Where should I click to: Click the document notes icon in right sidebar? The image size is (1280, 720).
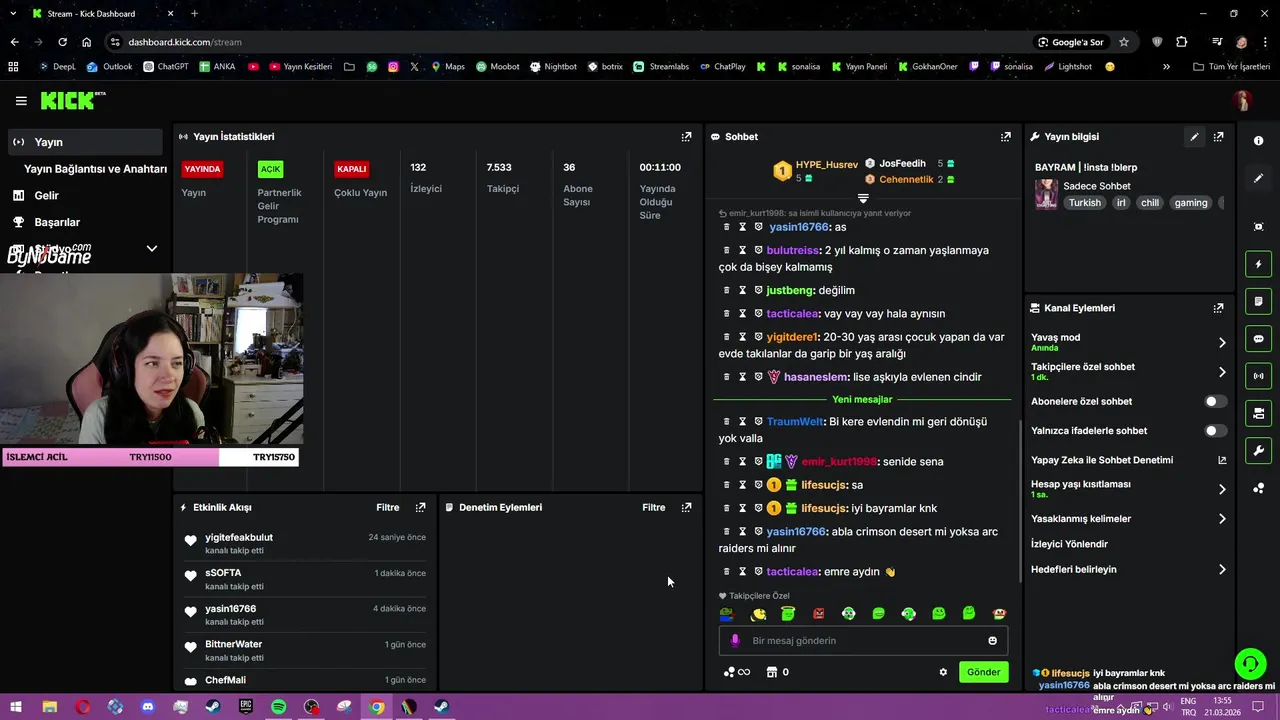1259,301
